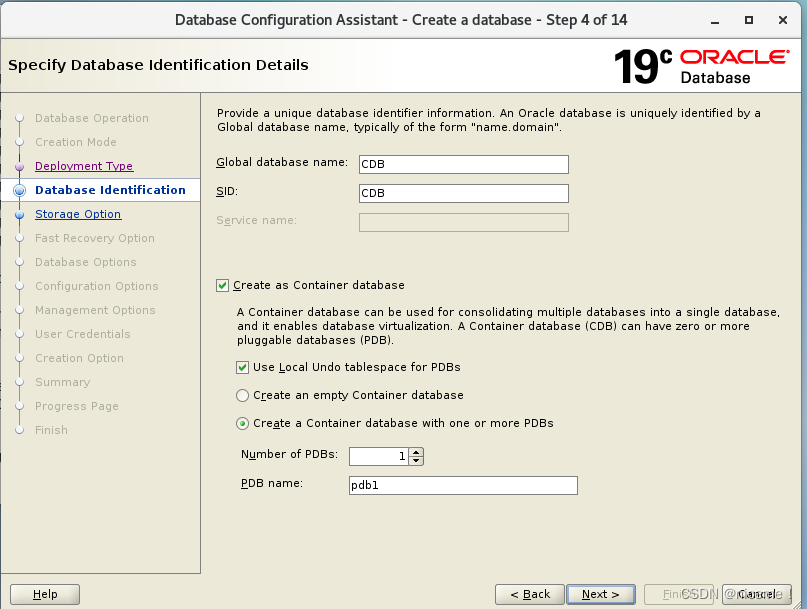Go Back to previous step
The width and height of the screenshot is (807, 609).
pos(530,595)
